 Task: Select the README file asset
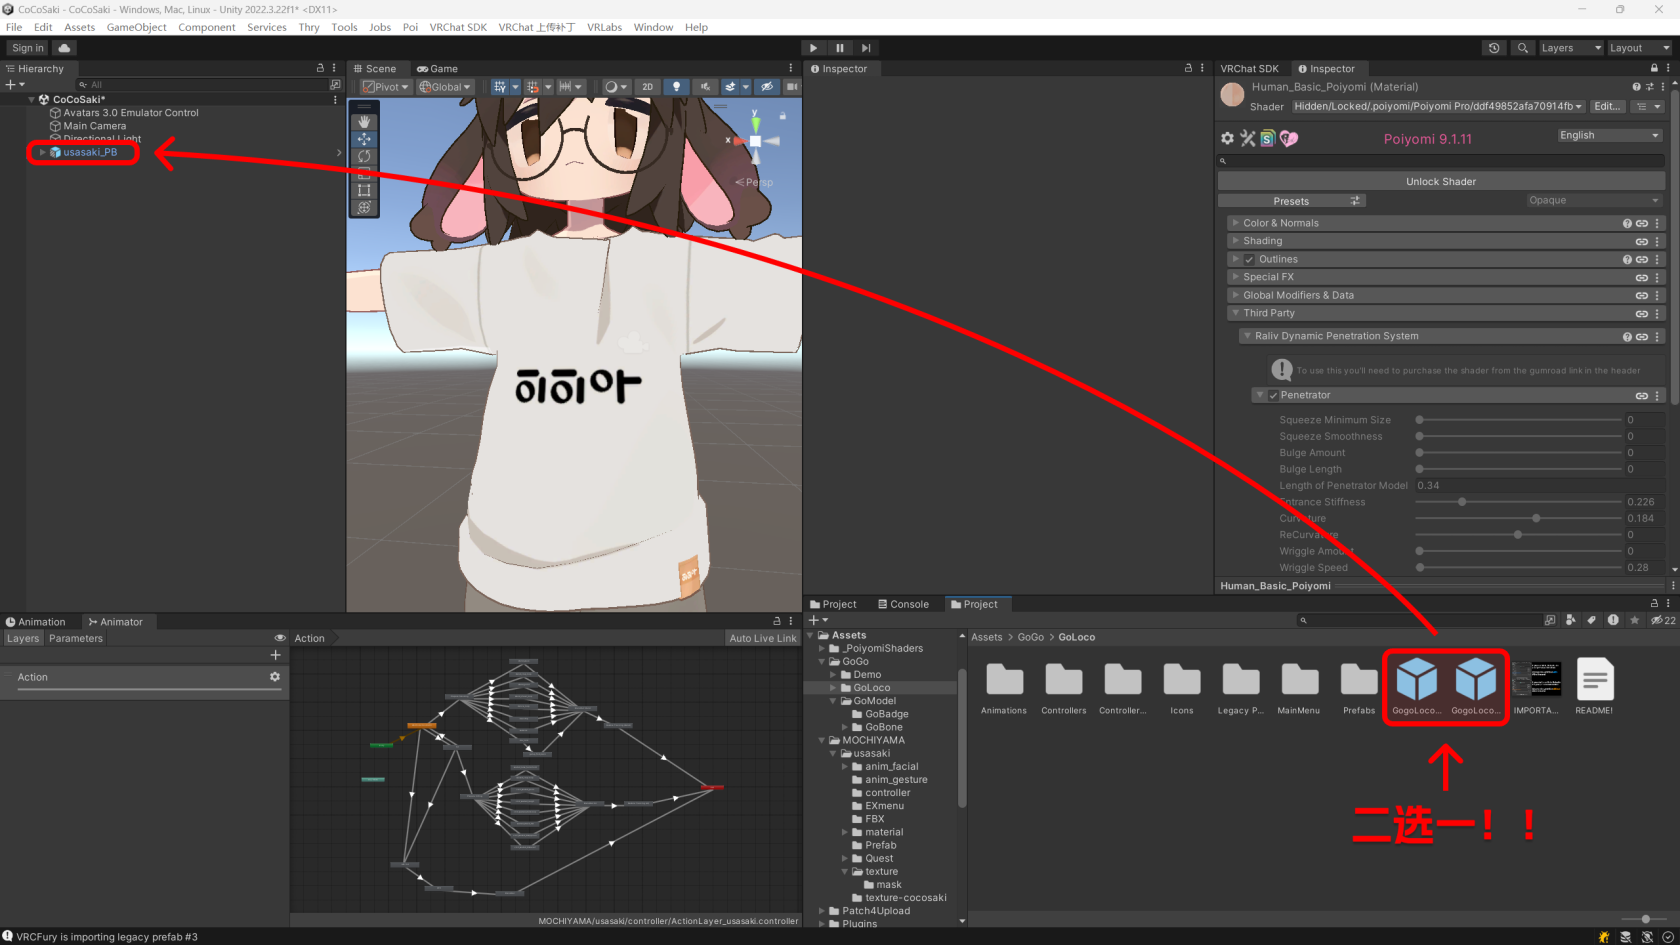click(x=1594, y=686)
